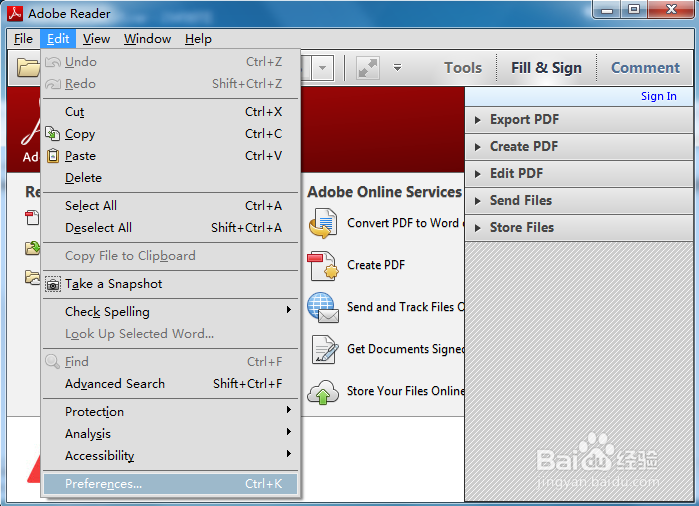Viewport: 699px width, 506px height.
Task: Click the Convert PDF to Word icon
Action: click(322, 223)
